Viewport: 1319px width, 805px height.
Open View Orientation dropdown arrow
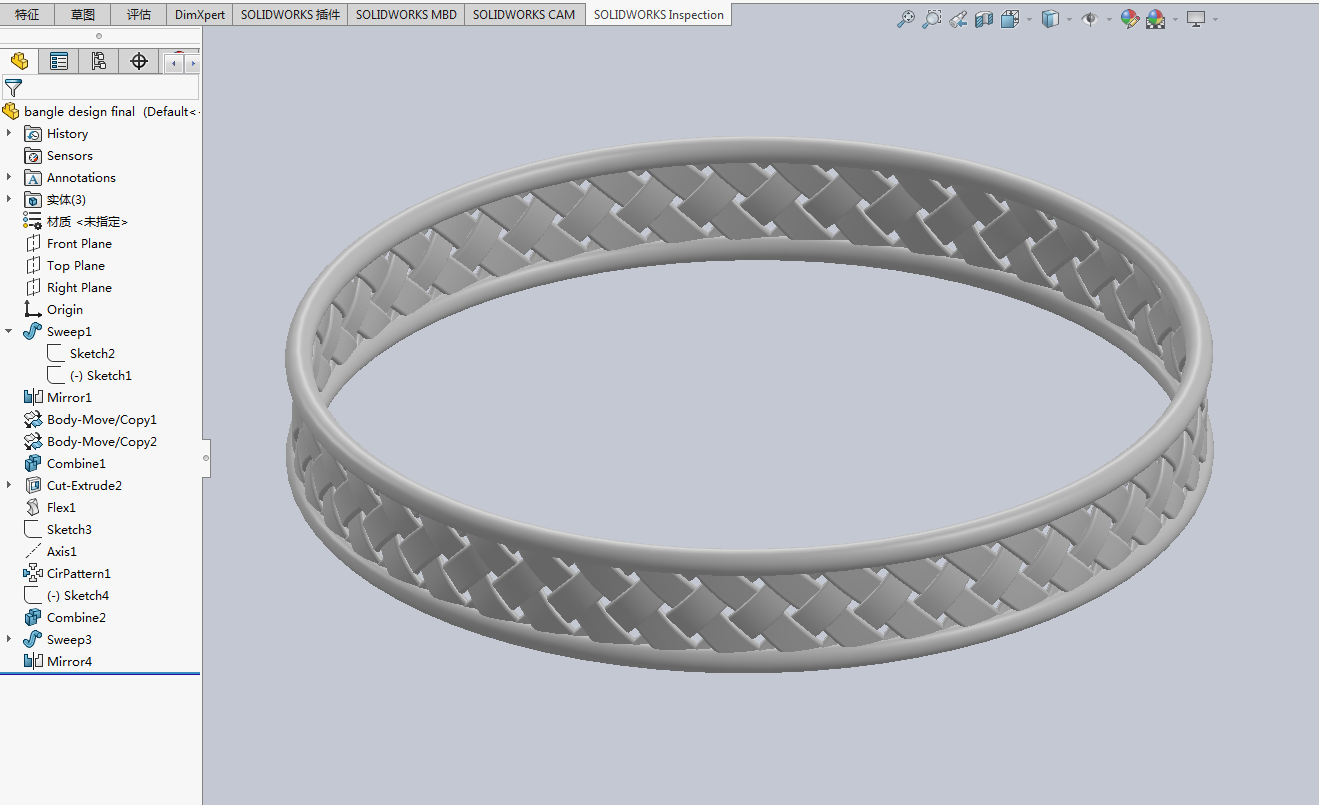[1028, 19]
